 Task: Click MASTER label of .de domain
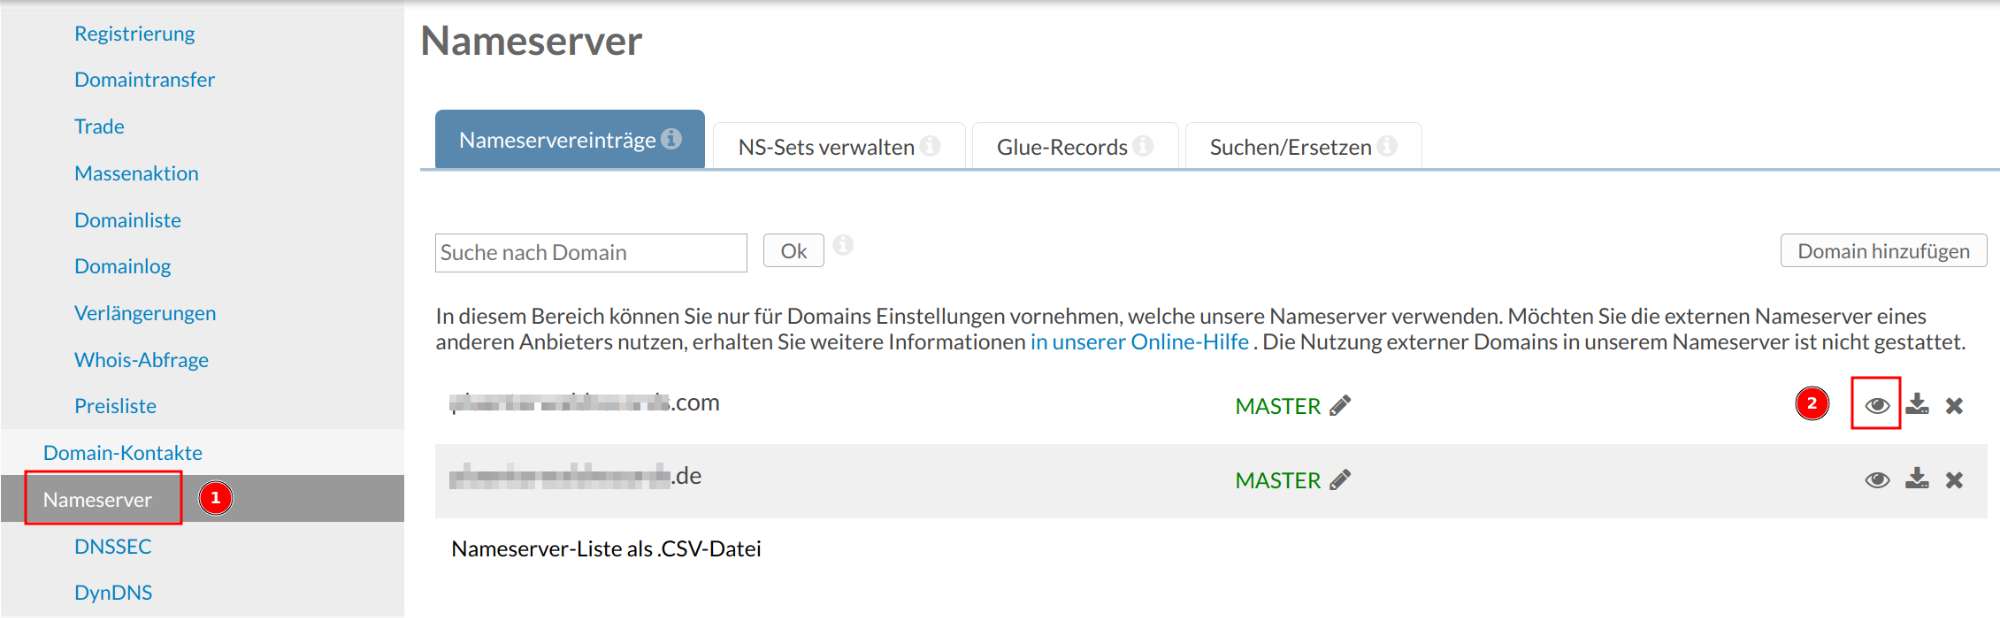[x=1277, y=481]
